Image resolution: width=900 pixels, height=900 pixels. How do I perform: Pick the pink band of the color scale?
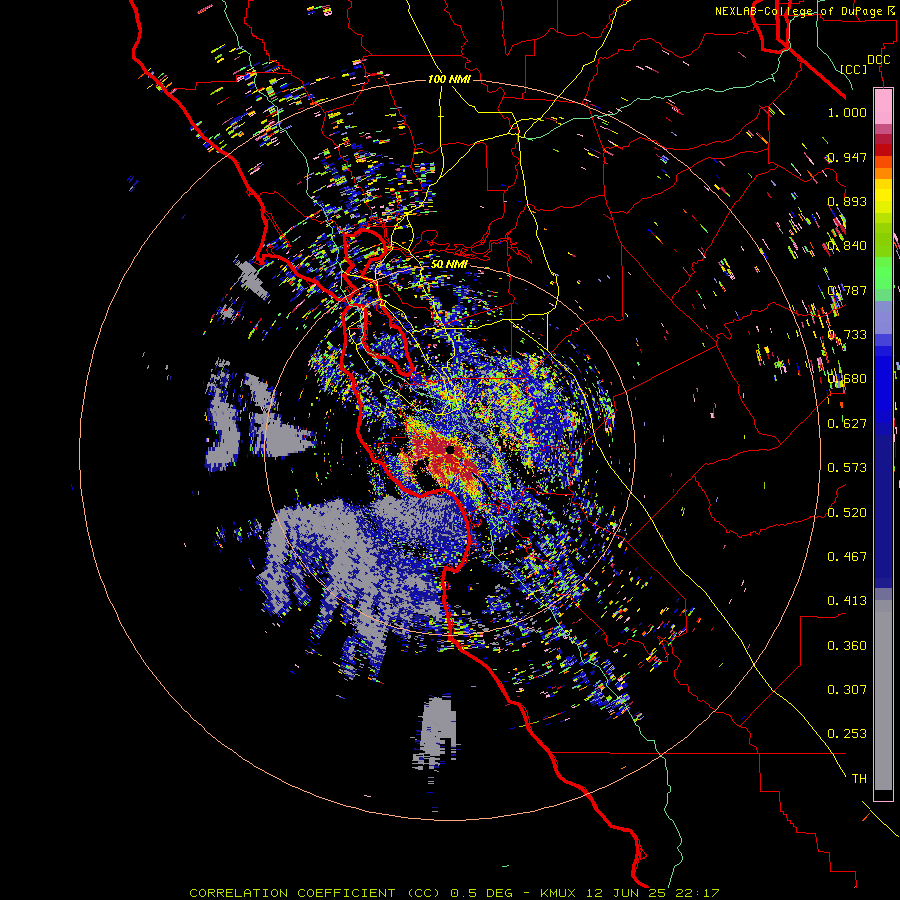click(883, 107)
